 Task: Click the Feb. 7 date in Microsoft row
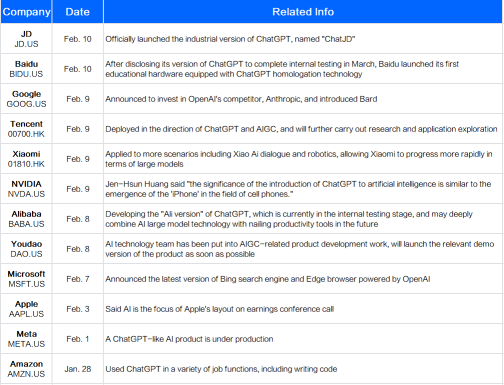click(x=78, y=279)
